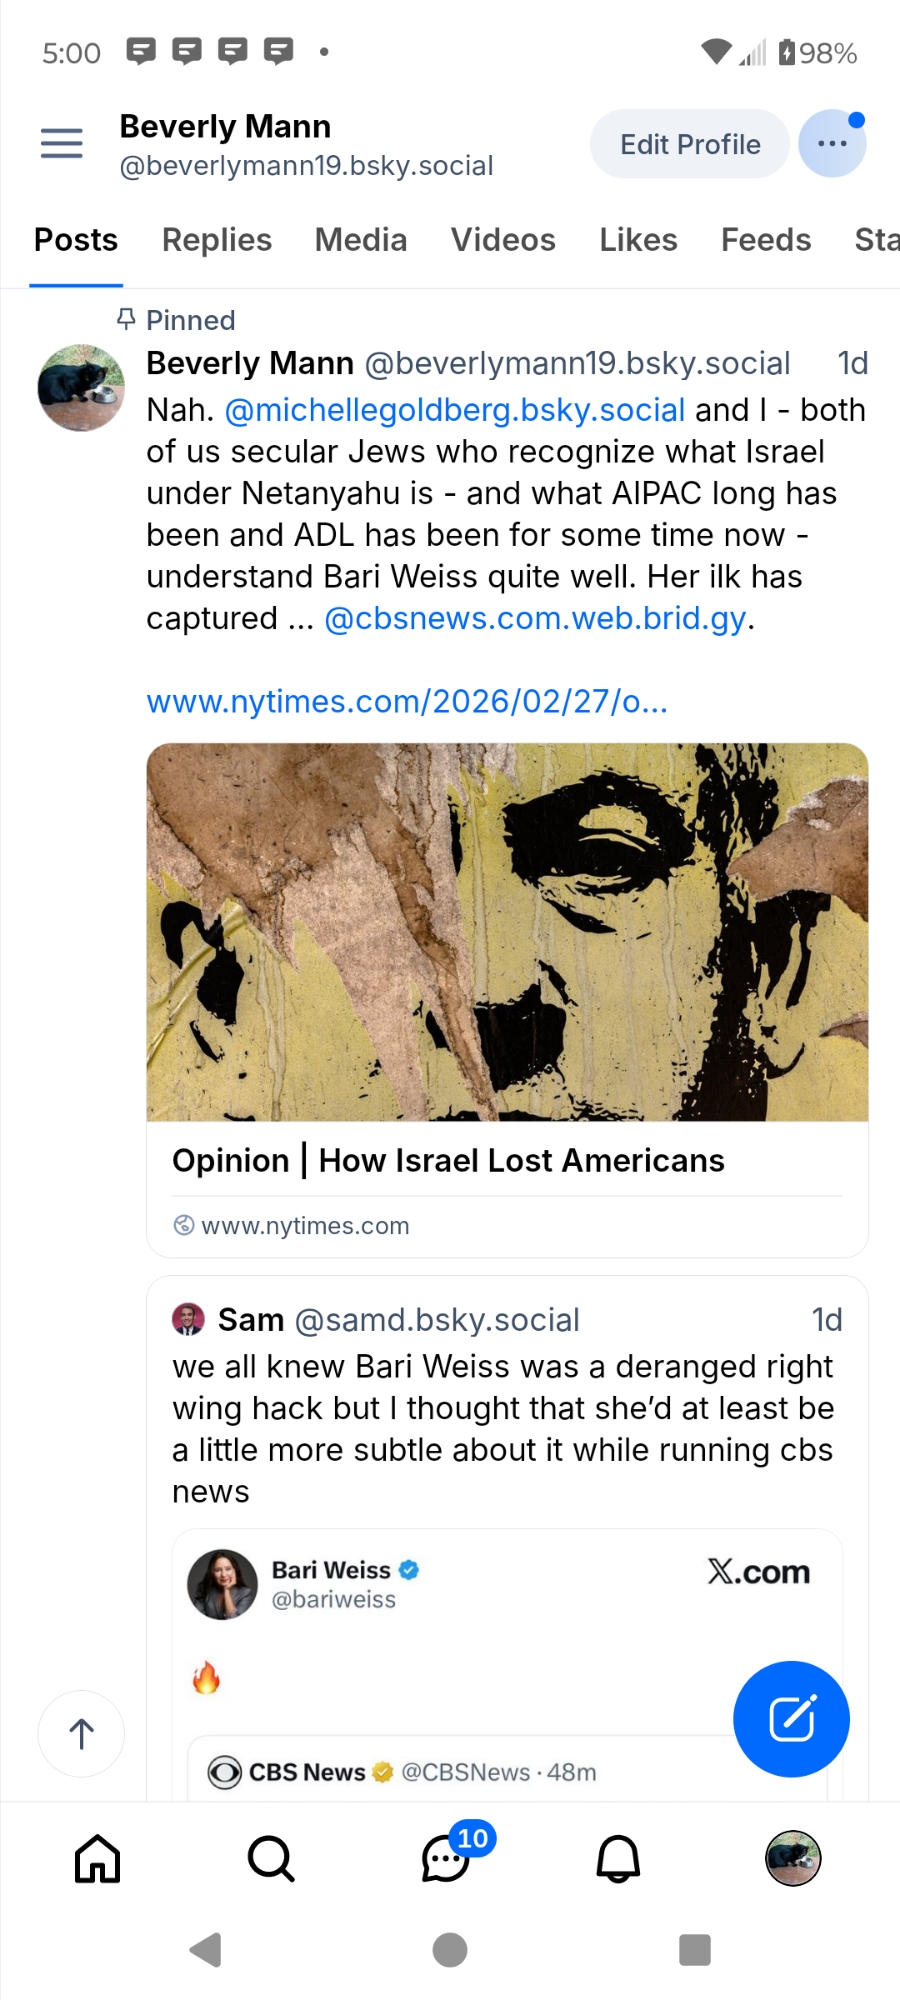Click the Edit Profile button

(x=690, y=144)
